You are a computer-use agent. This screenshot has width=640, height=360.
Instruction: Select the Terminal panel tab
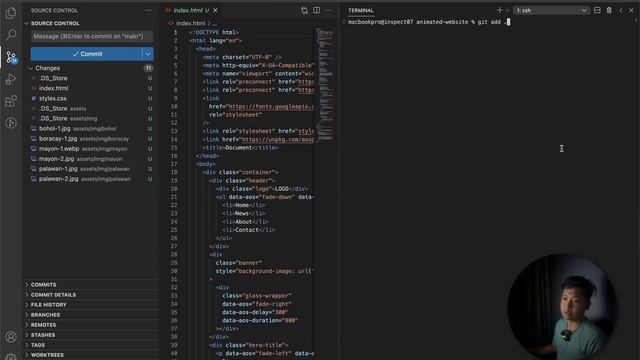pos(361,11)
